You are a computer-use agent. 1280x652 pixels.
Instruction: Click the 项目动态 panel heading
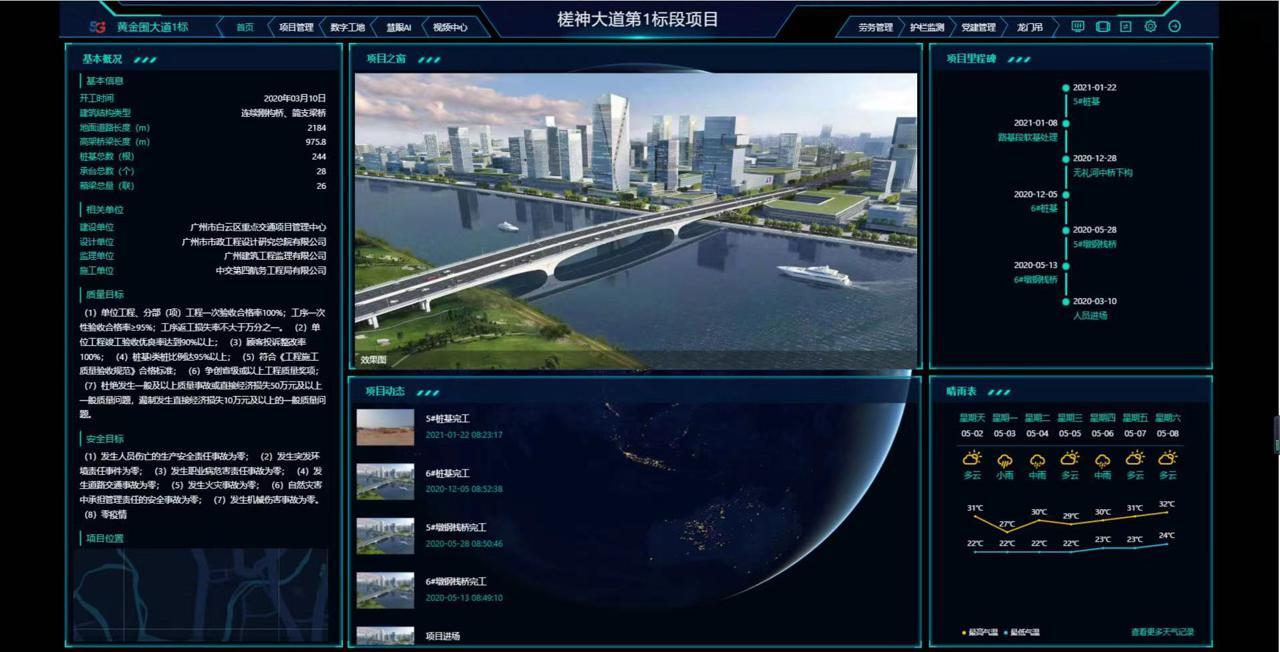(385, 391)
